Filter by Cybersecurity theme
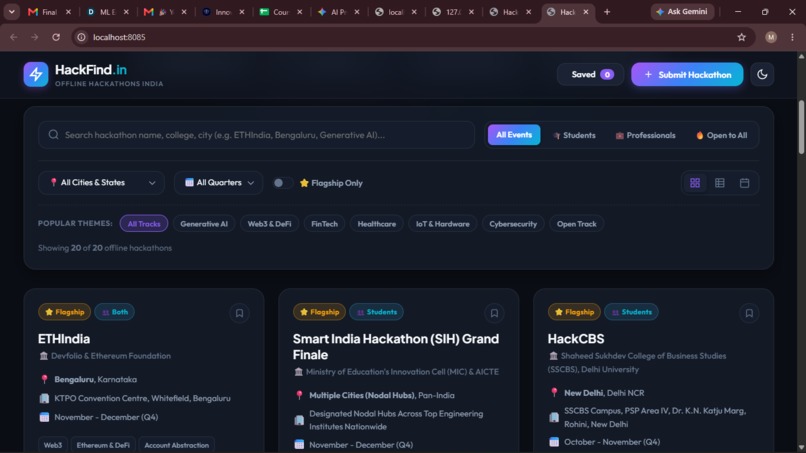The image size is (806, 453). click(x=513, y=224)
